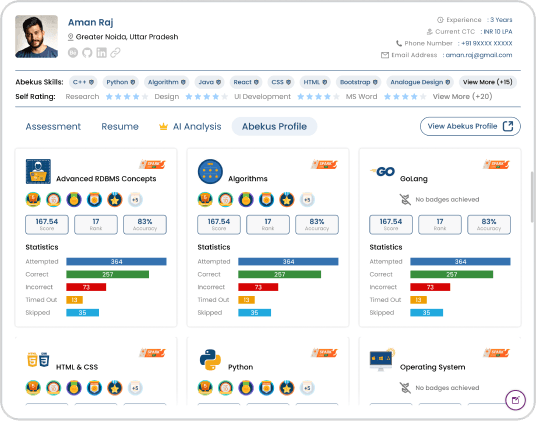Click the React skill chip
The height and width of the screenshot is (421, 536).
pos(246,82)
